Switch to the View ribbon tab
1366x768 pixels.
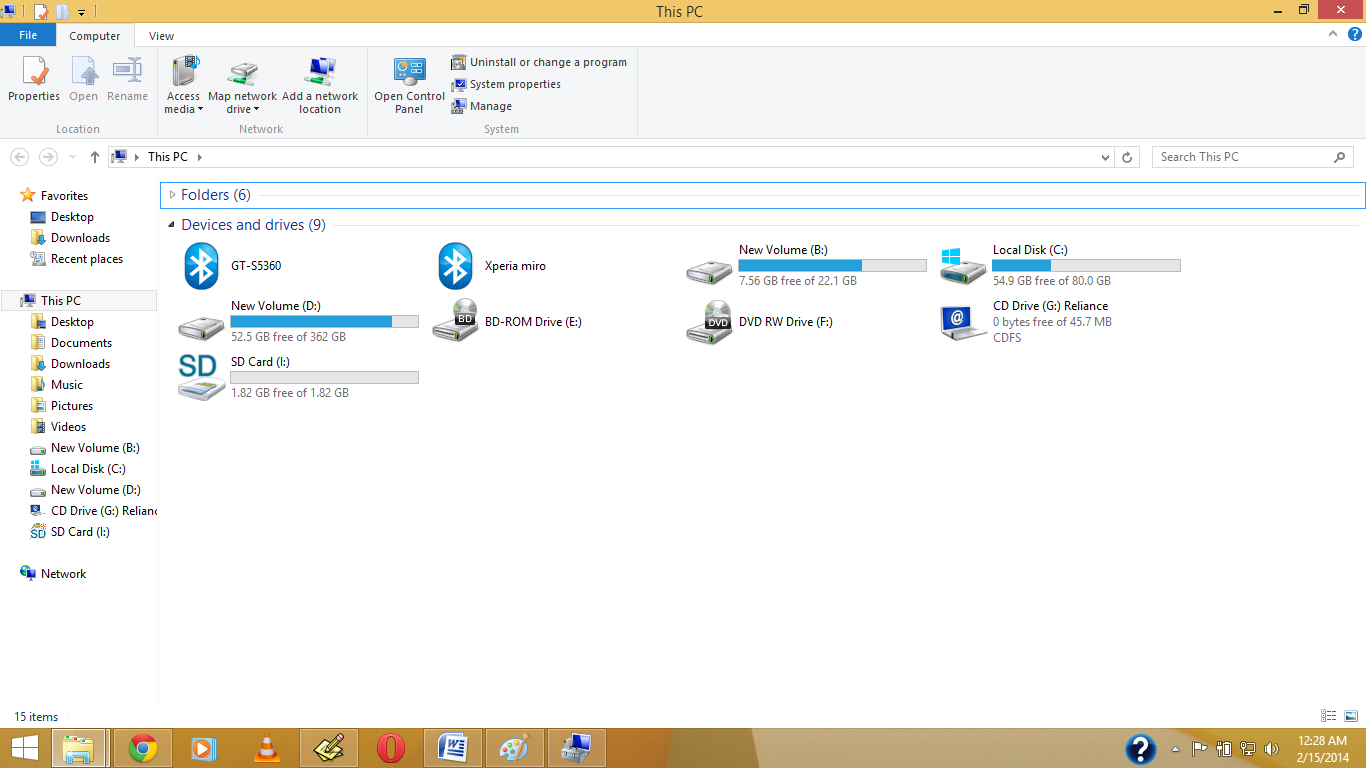coord(162,36)
